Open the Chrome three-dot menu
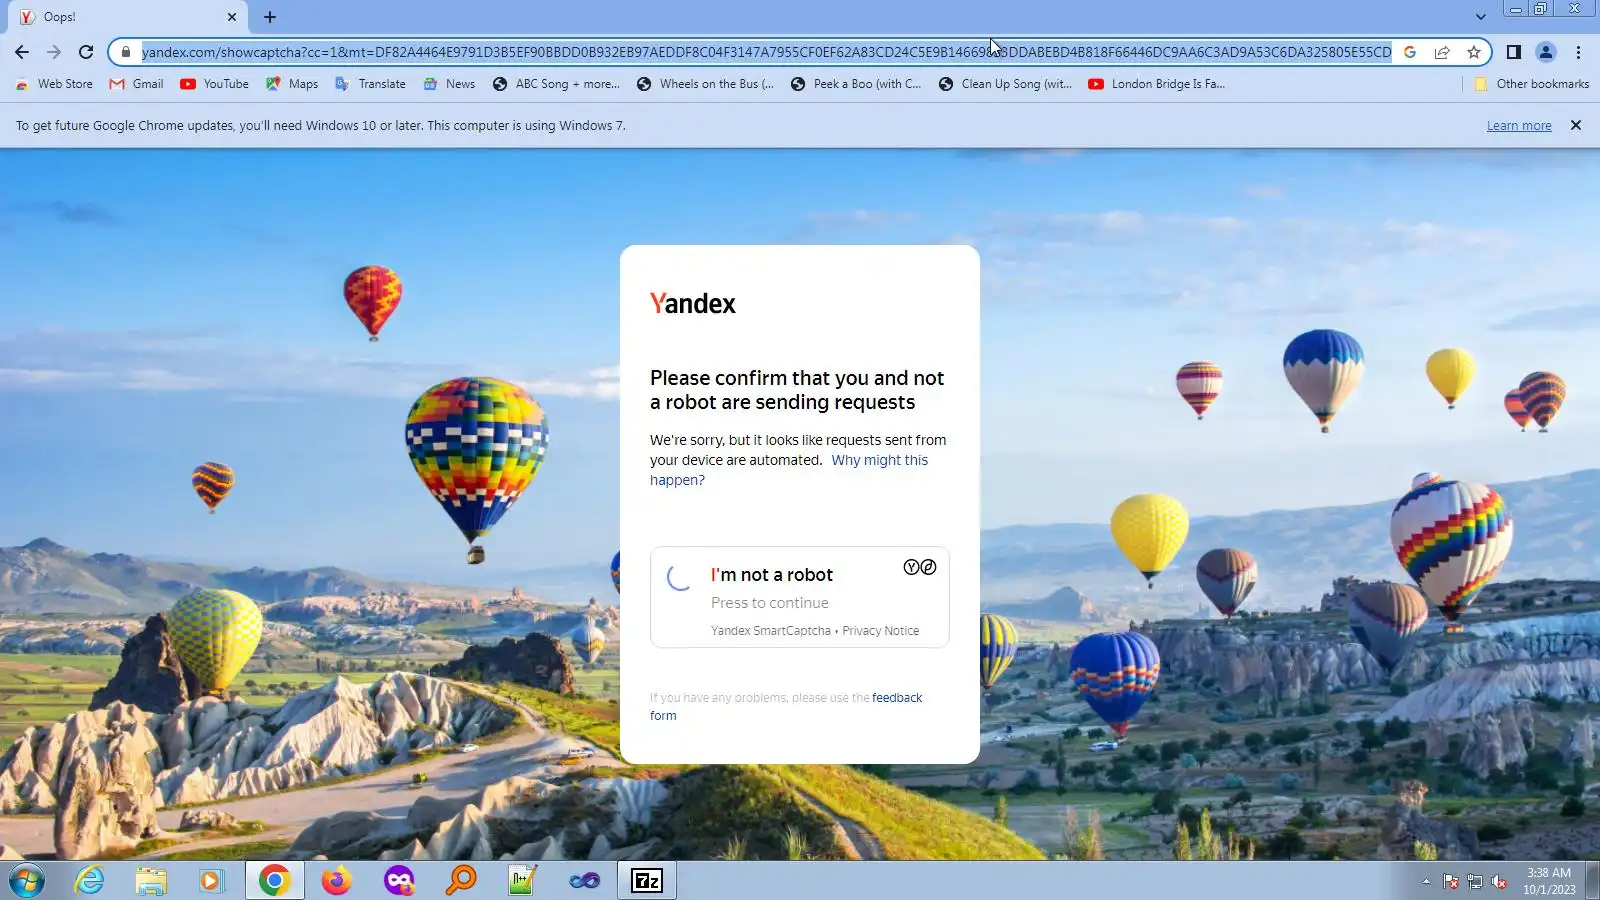This screenshot has height=900, width=1600. (x=1578, y=52)
